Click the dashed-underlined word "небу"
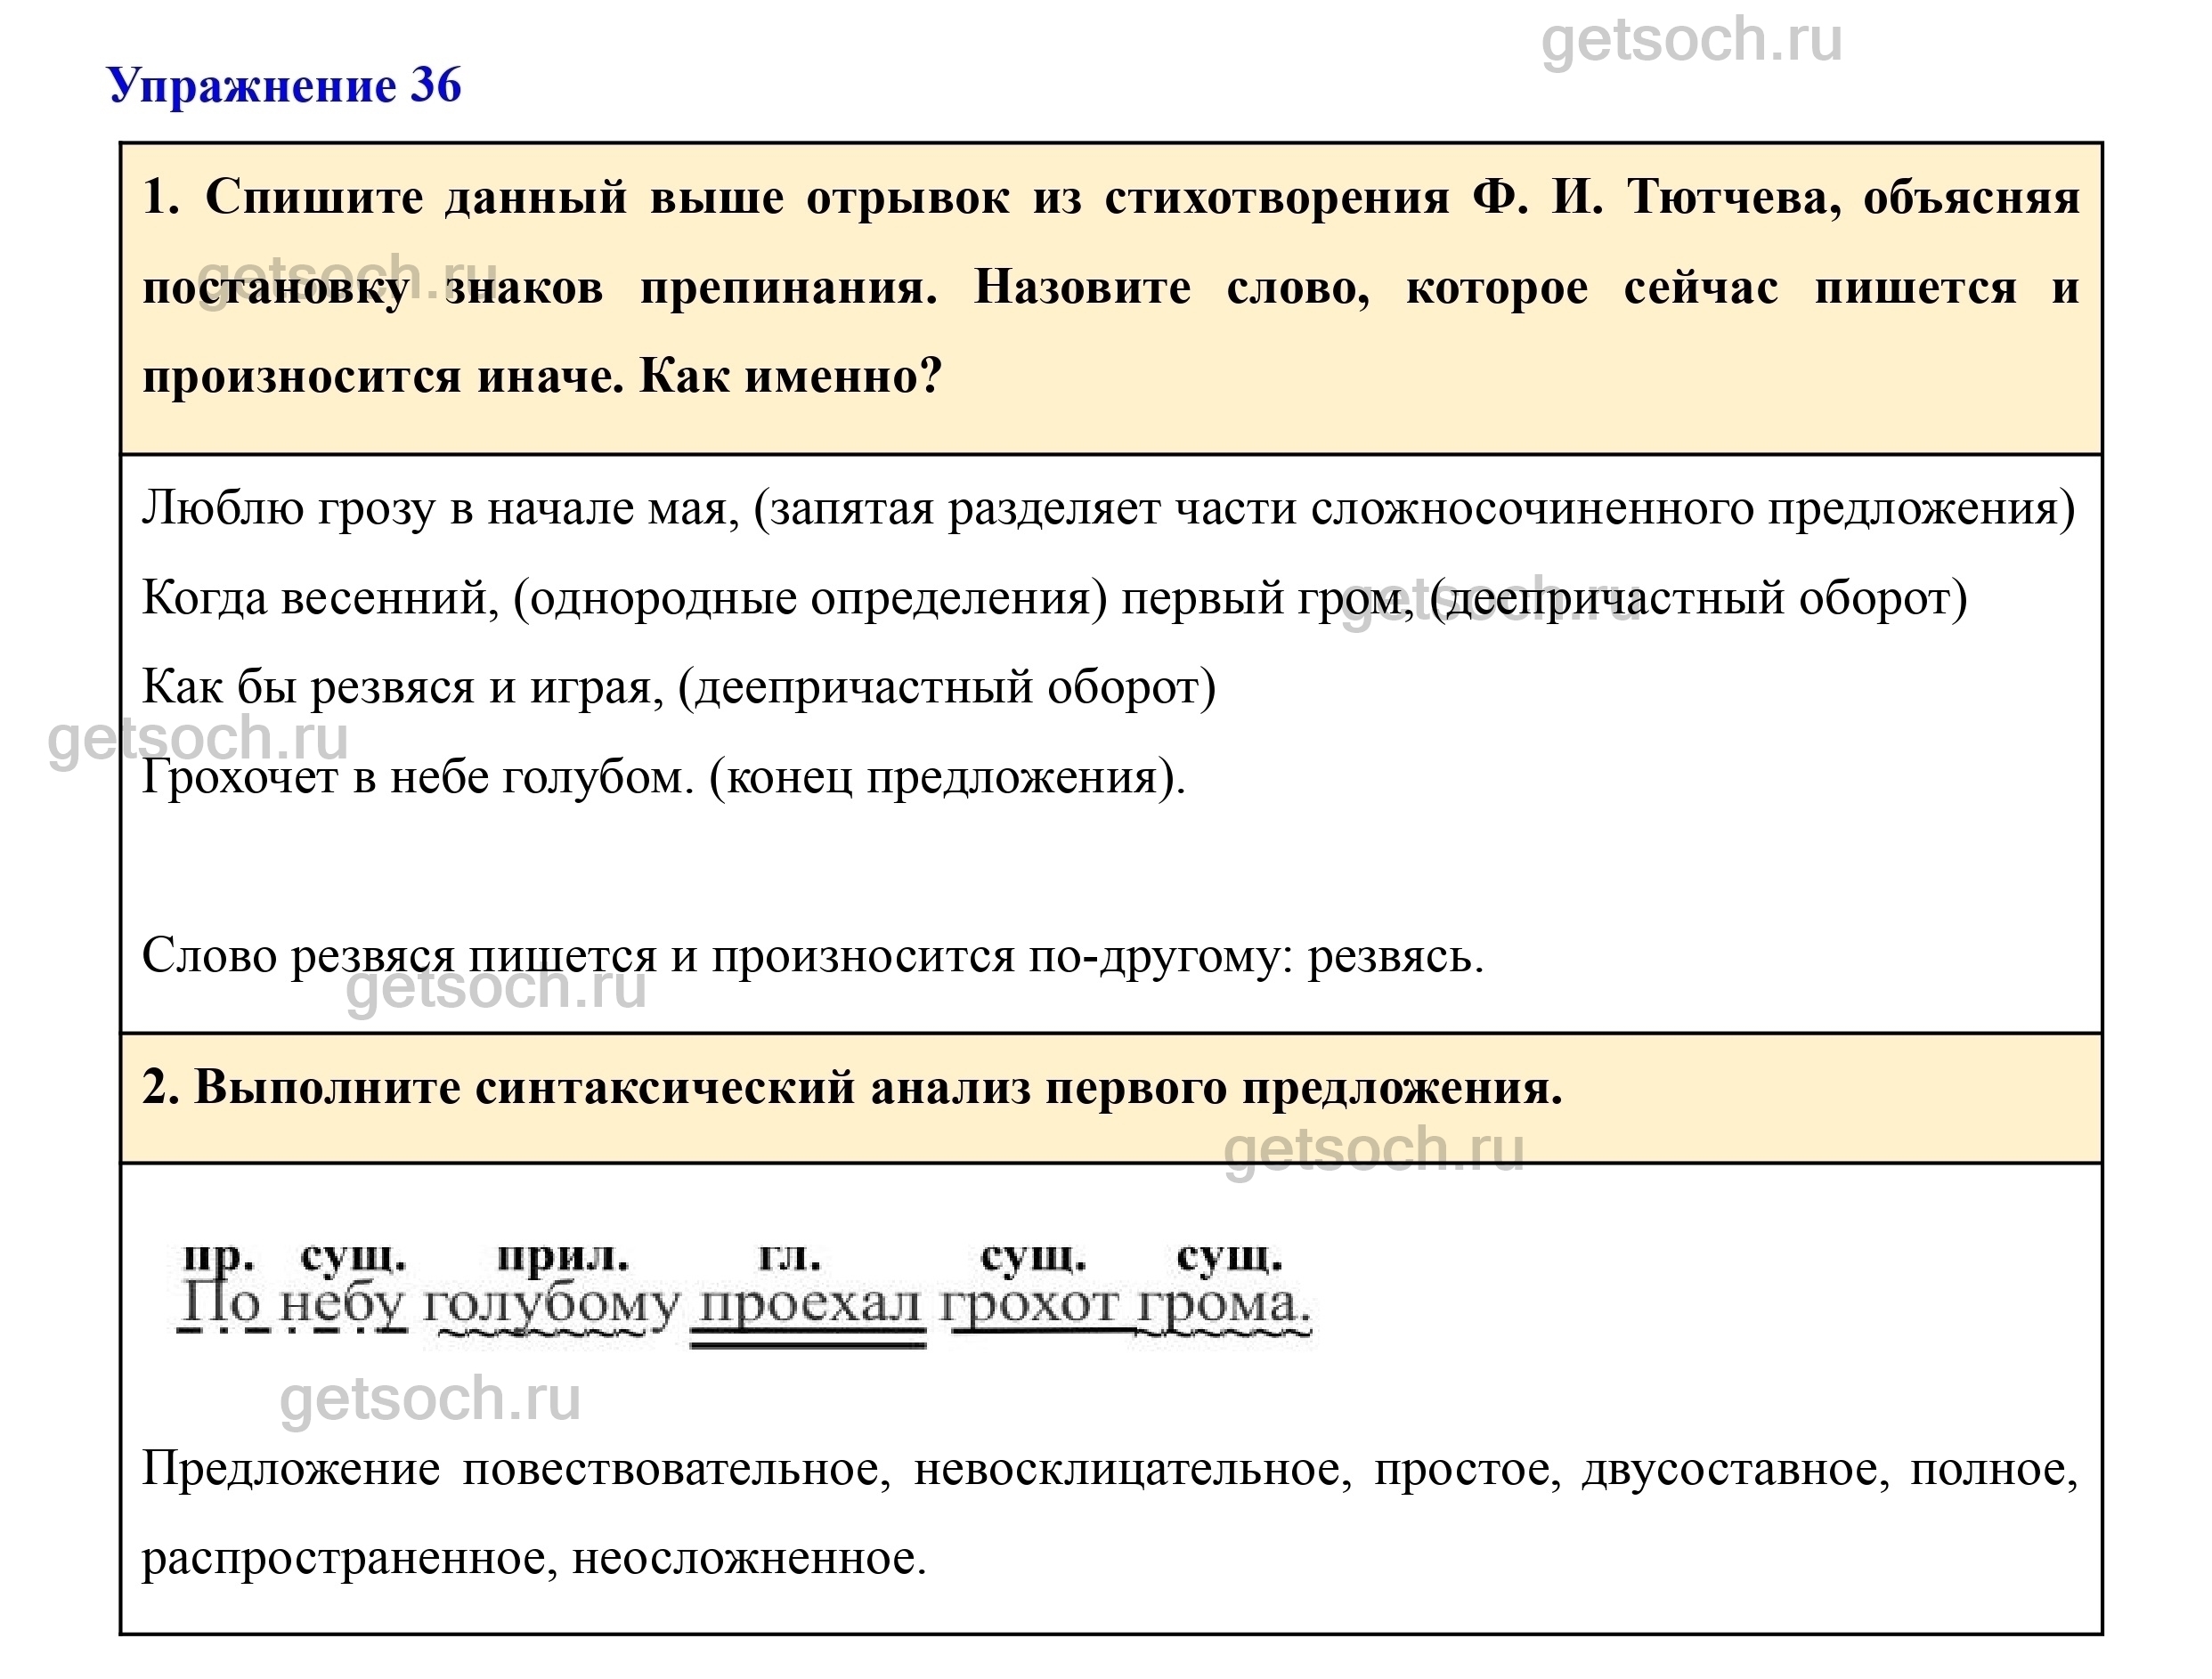 [x=342, y=1304]
